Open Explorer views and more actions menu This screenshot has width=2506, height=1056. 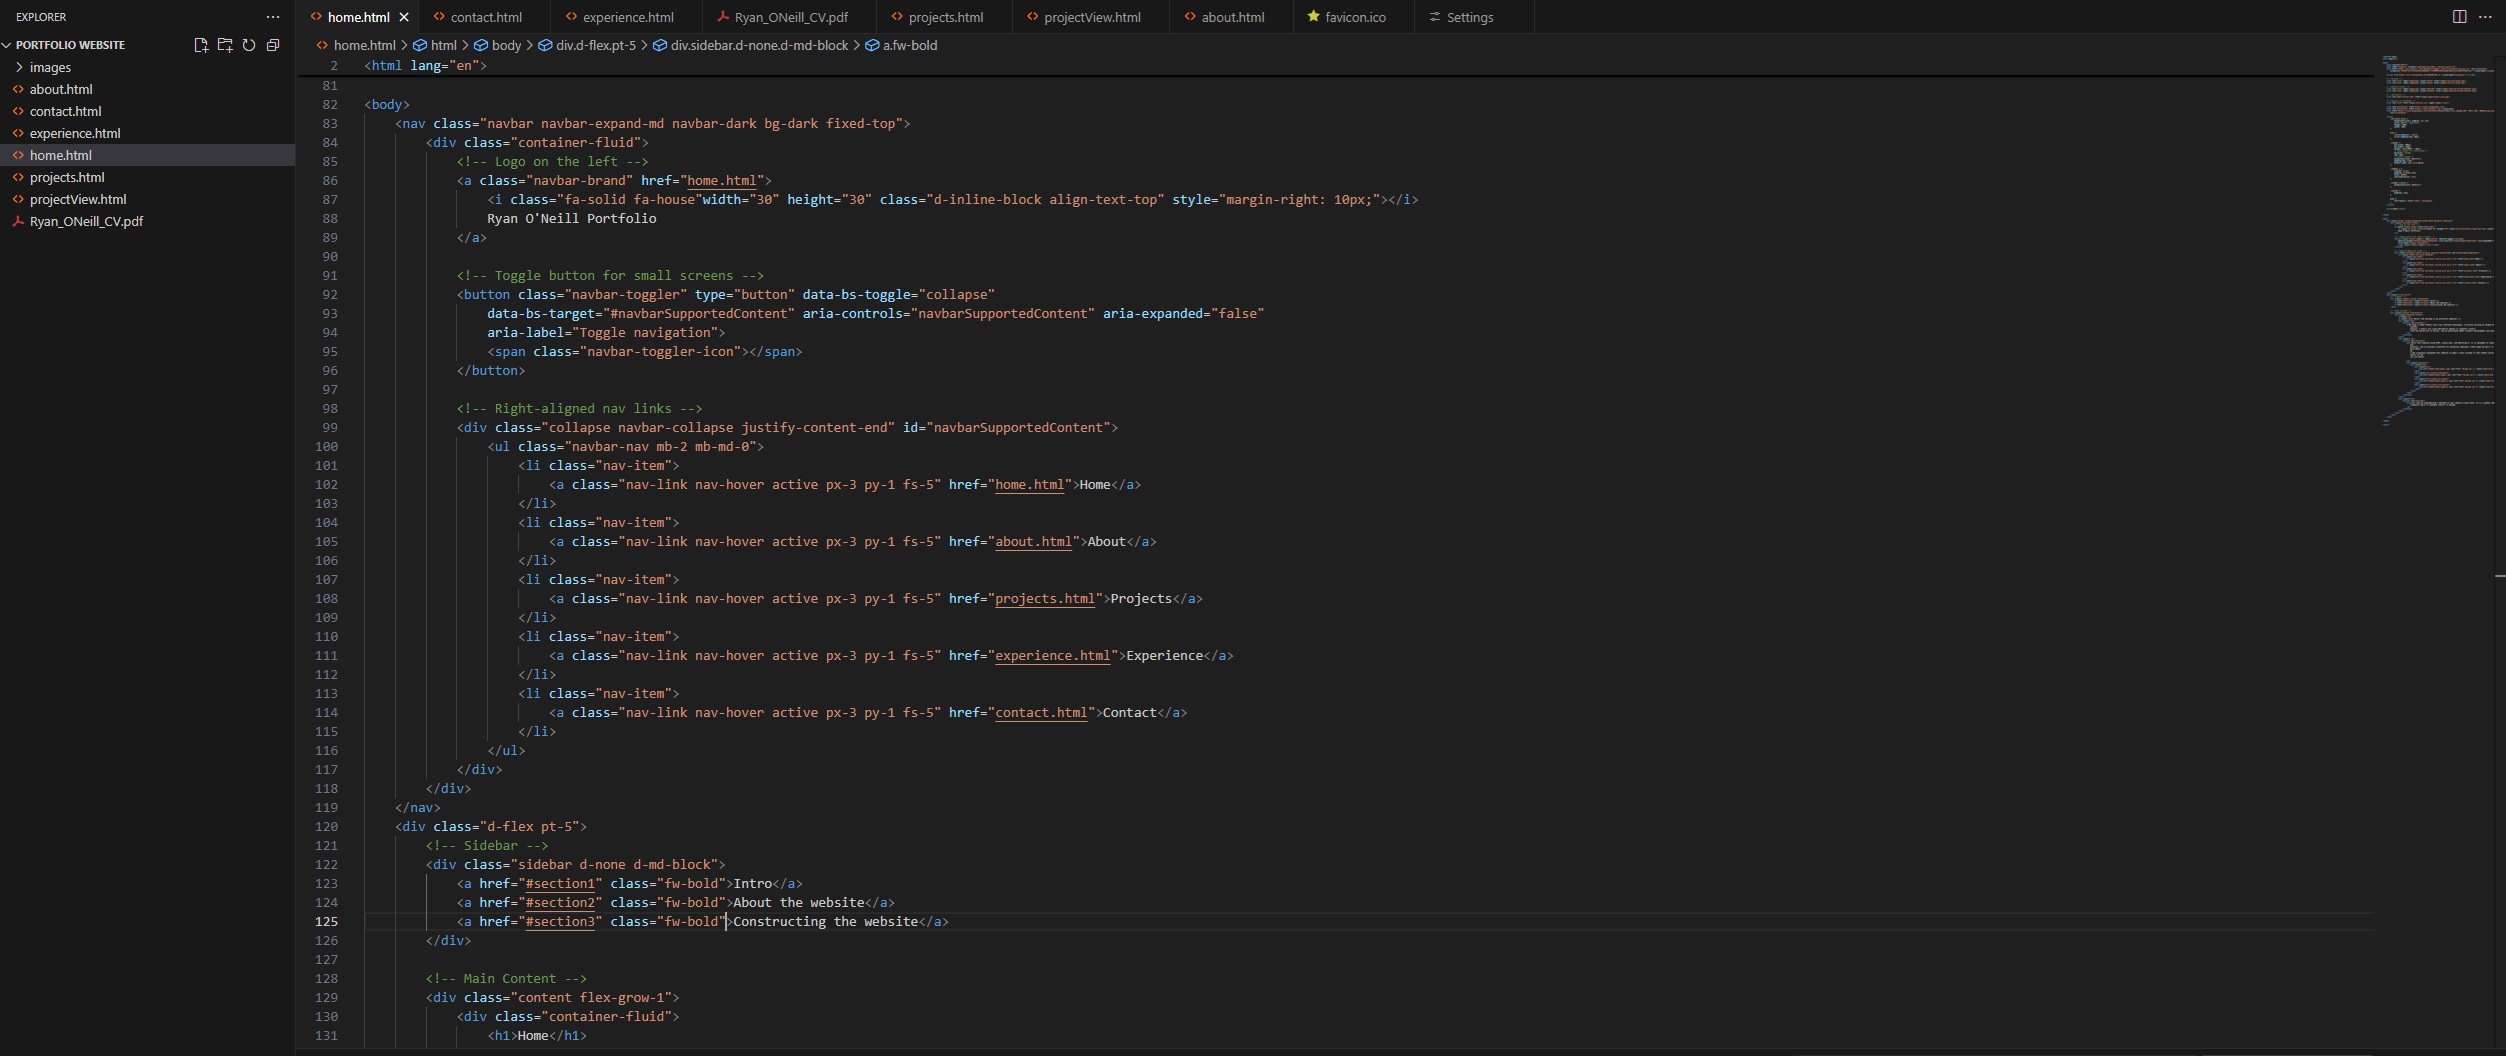[273, 17]
